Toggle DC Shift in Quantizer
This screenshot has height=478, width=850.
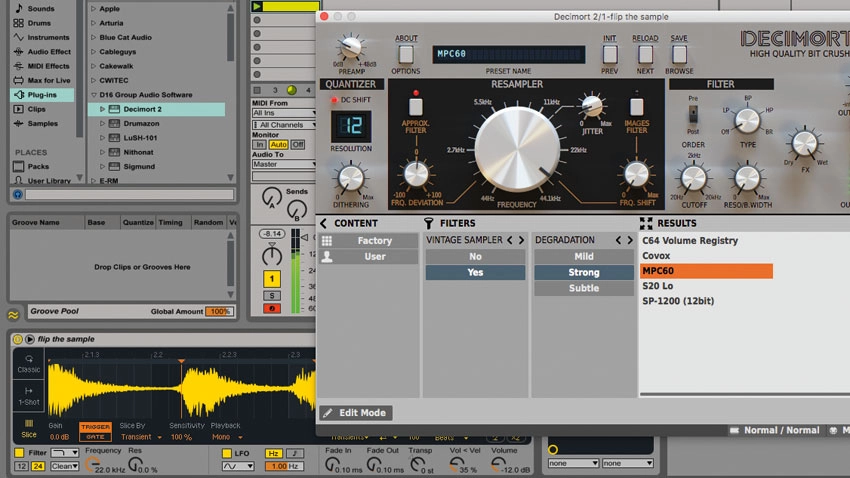tap(333, 100)
